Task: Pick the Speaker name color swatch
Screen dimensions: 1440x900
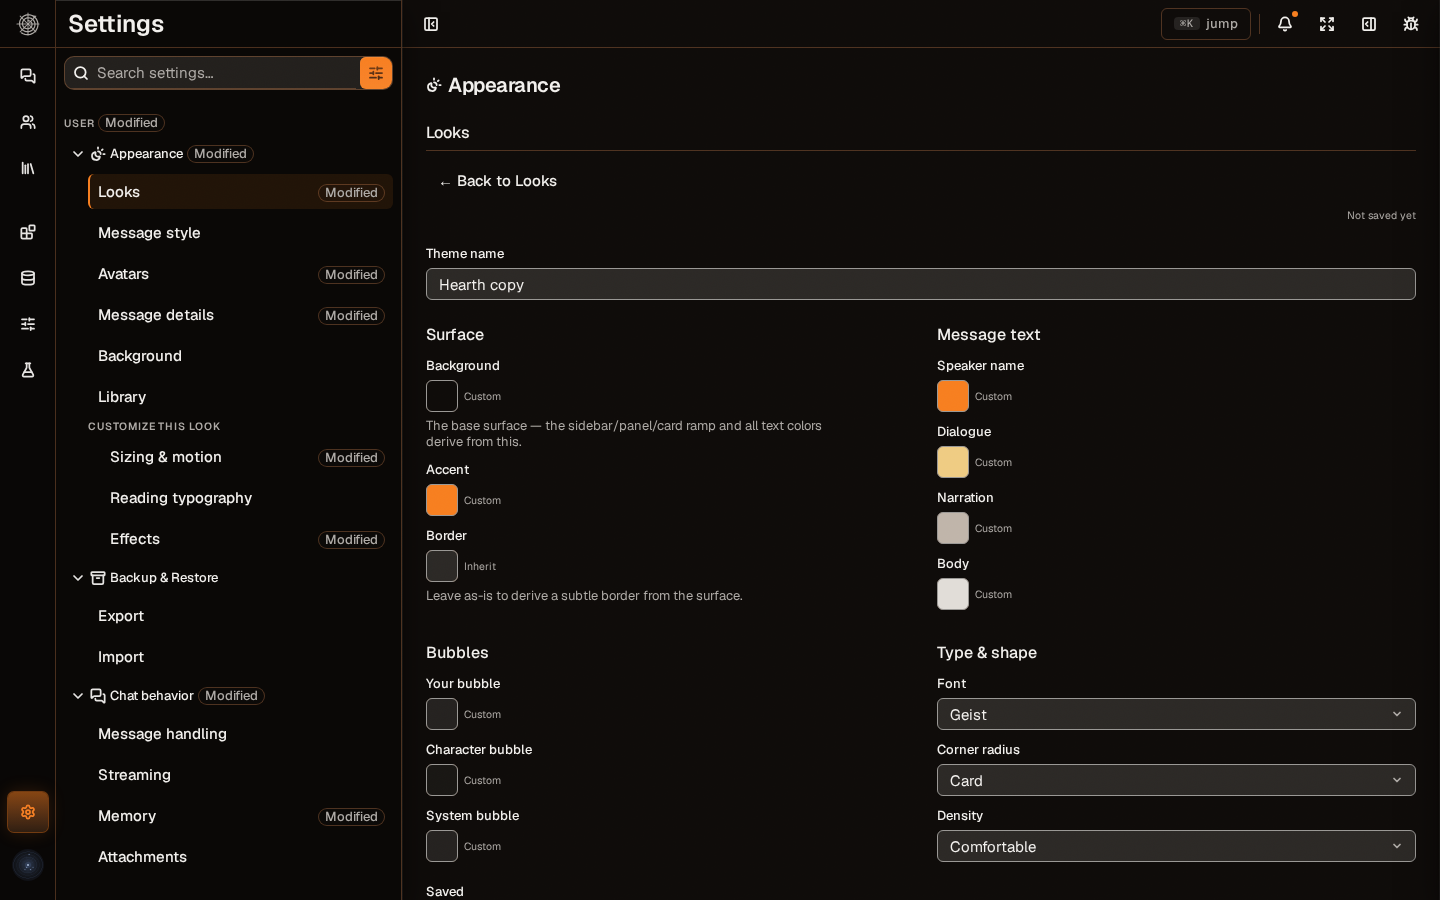Action: point(953,396)
